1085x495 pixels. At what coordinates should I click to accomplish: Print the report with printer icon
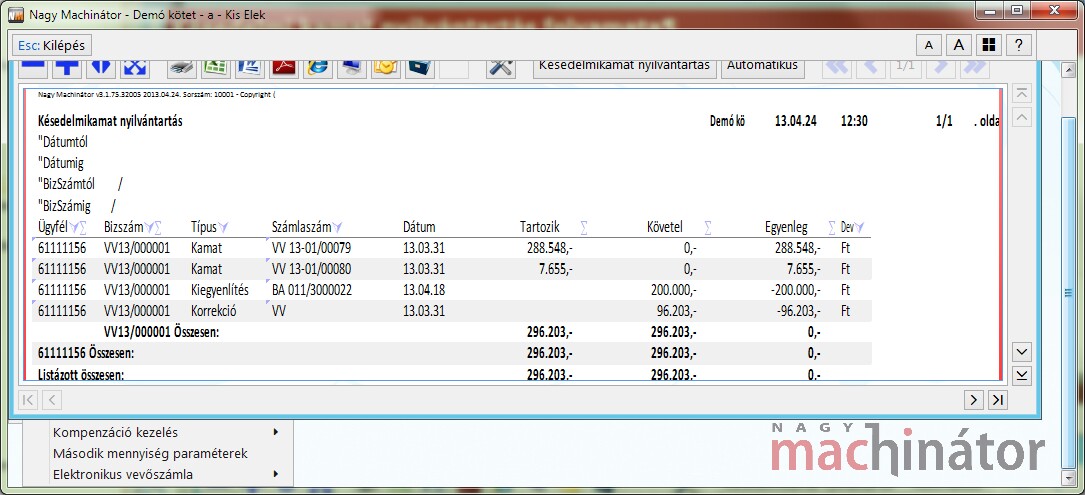[x=182, y=68]
